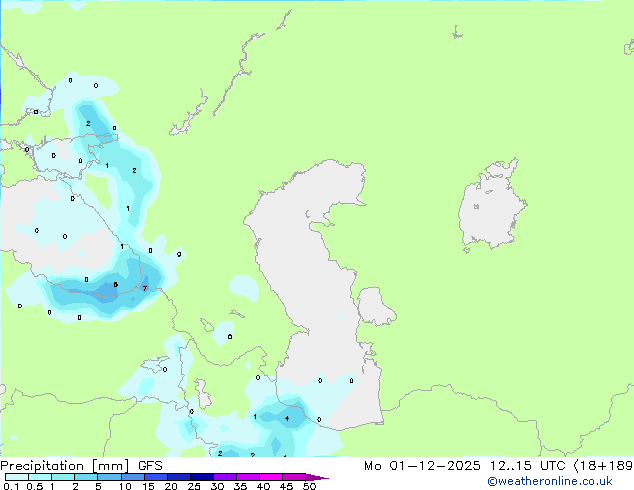Click the precipitation value '4' on the map
The image size is (634, 490).
(287, 418)
